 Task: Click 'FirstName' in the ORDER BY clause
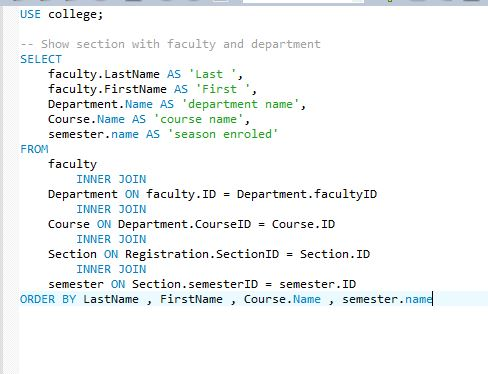point(191,299)
